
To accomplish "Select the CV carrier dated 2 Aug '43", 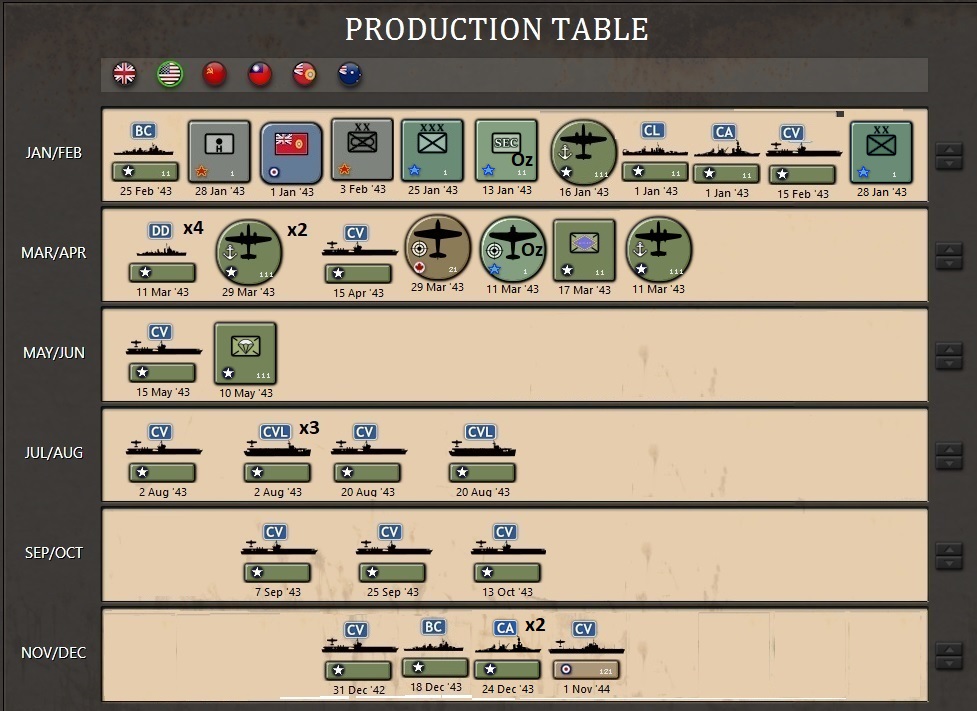I will (163, 452).
